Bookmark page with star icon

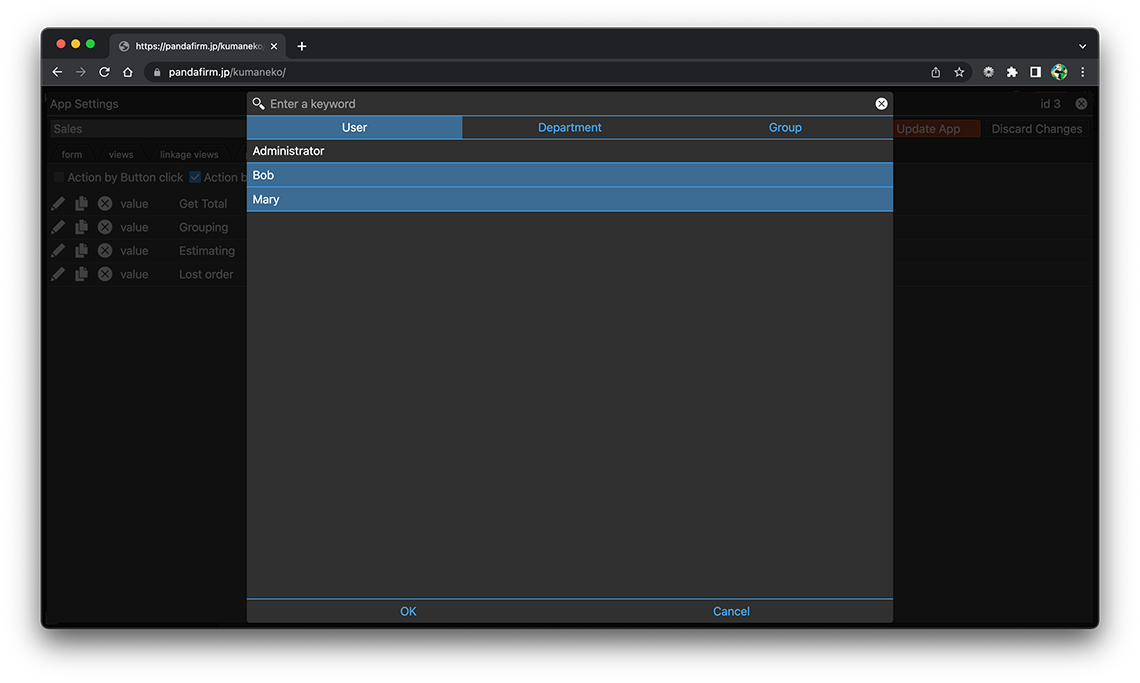959,72
